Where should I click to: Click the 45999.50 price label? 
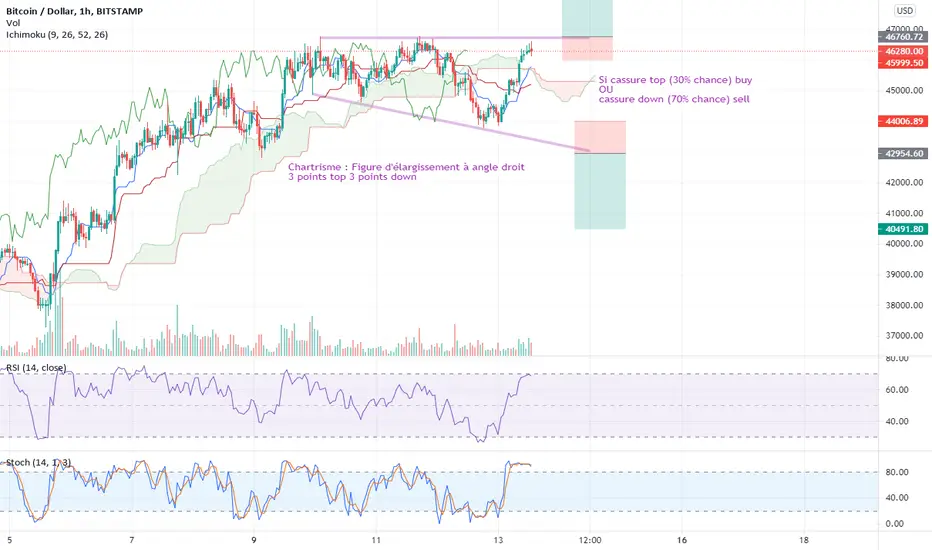pos(904,62)
